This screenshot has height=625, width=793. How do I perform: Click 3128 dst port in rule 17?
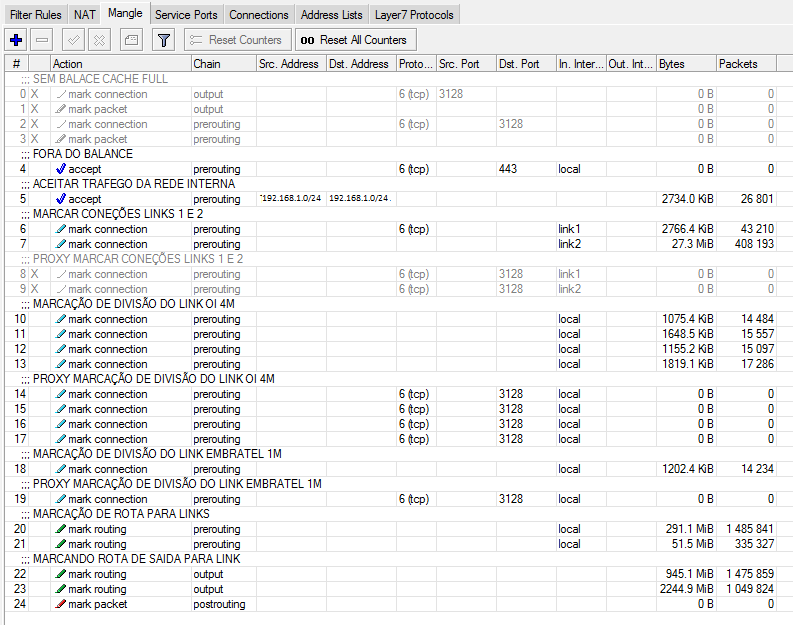click(x=511, y=439)
